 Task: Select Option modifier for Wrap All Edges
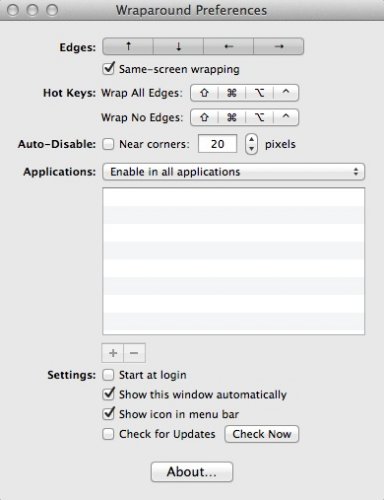[259, 93]
